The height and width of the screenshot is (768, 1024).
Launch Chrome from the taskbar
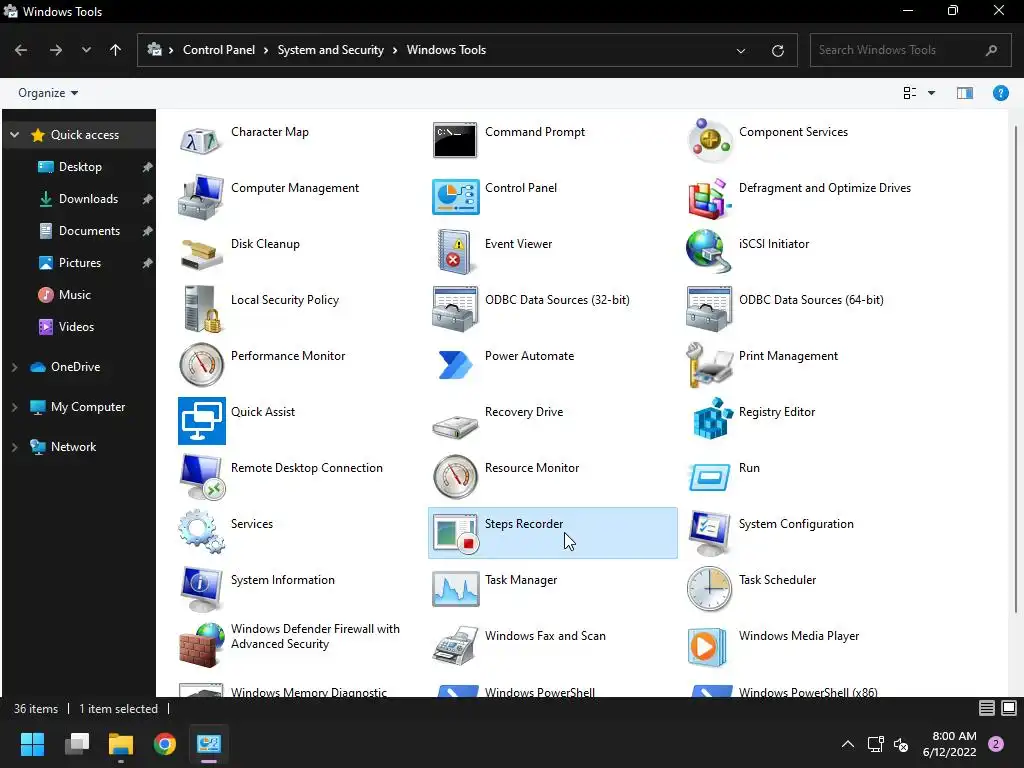tap(165, 744)
